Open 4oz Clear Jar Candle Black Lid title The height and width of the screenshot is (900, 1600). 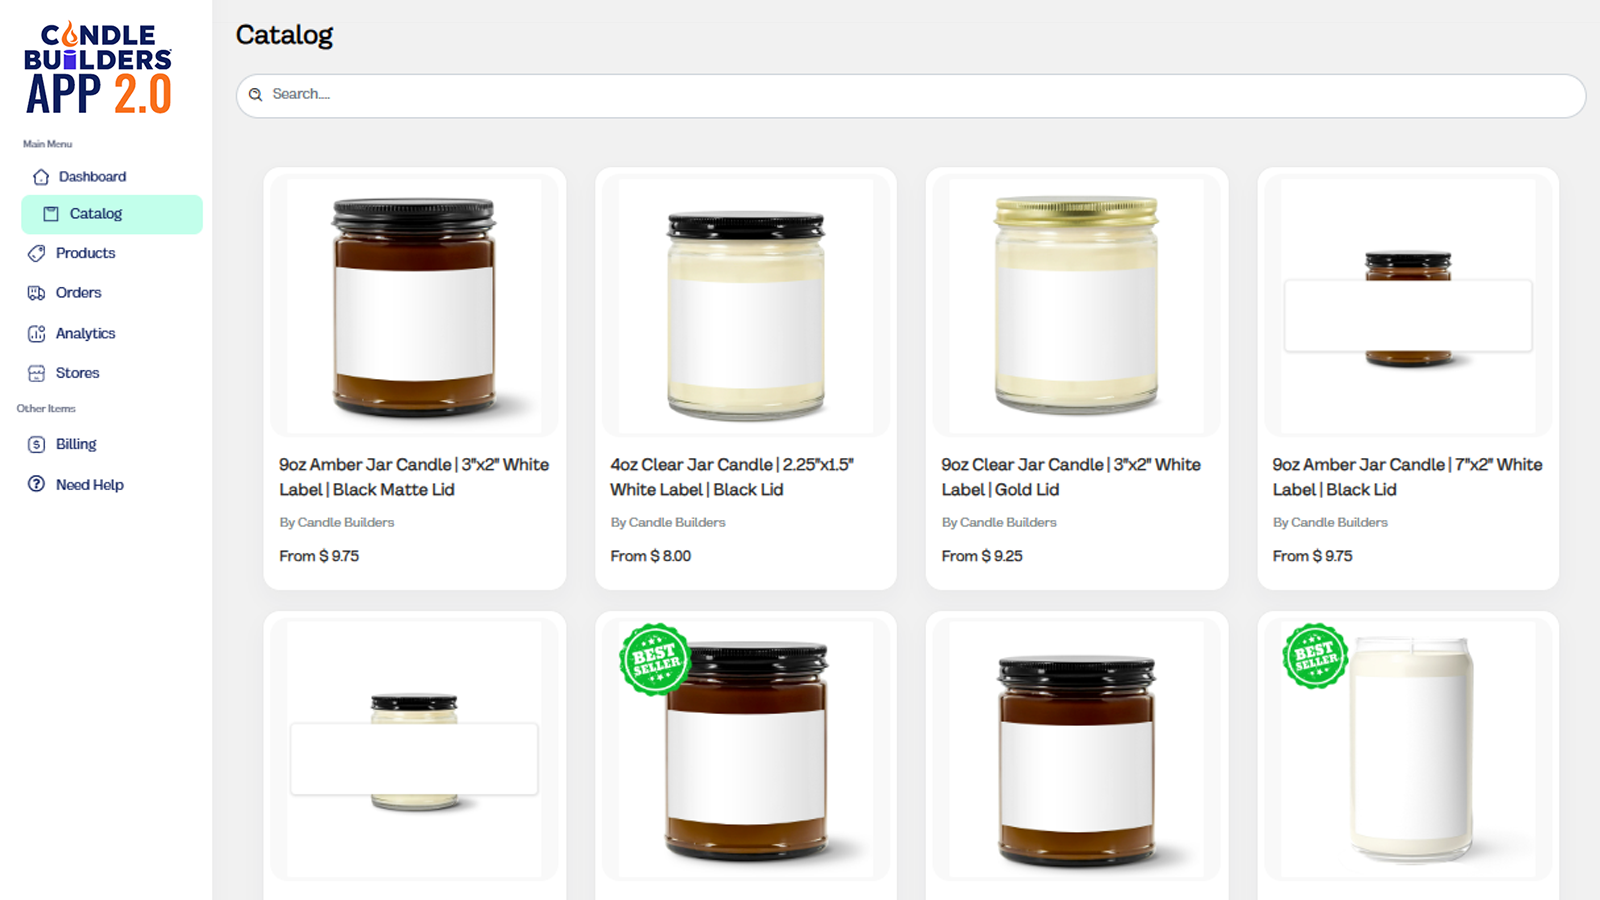pyautogui.click(x=732, y=477)
